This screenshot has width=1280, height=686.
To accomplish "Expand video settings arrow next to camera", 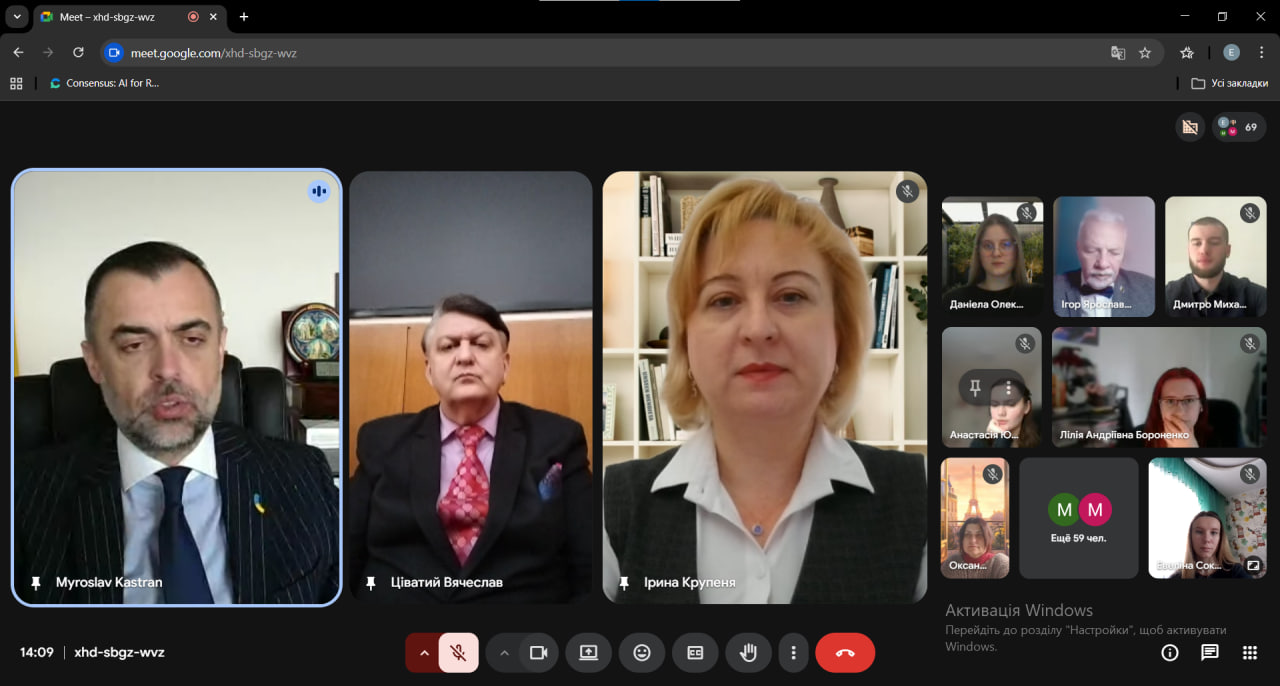I will pos(504,653).
